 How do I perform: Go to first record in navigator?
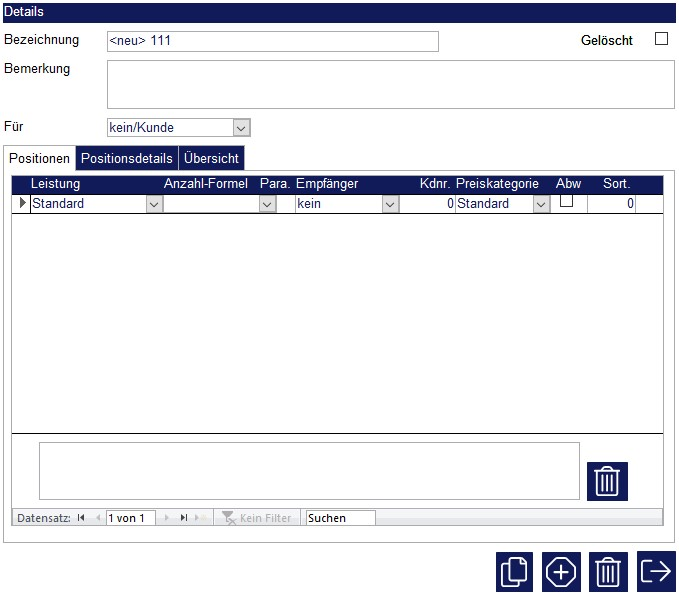pos(81,518)
